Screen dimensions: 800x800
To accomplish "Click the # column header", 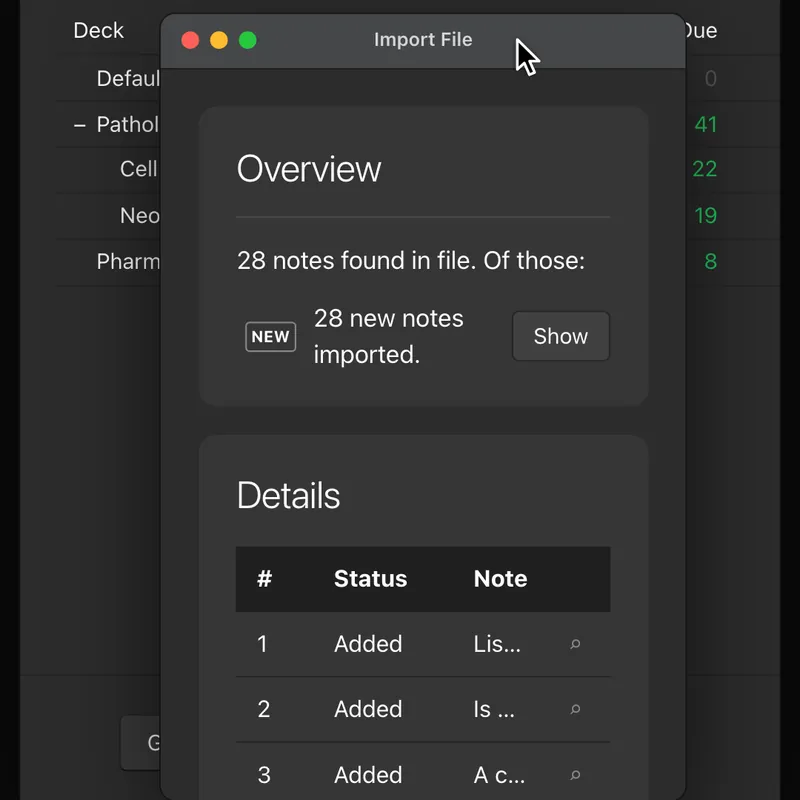I will point(264,579).
